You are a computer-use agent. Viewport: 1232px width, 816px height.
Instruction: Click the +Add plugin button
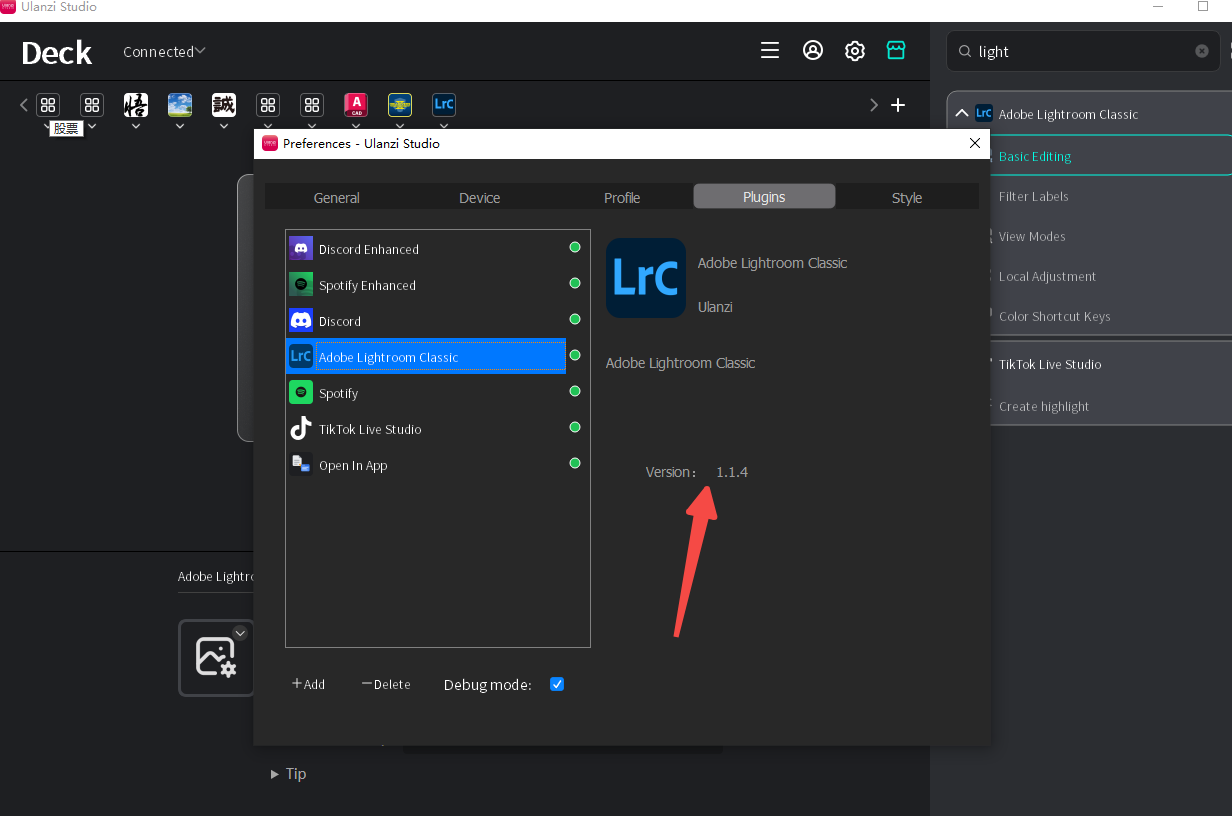tap(308, 684)
